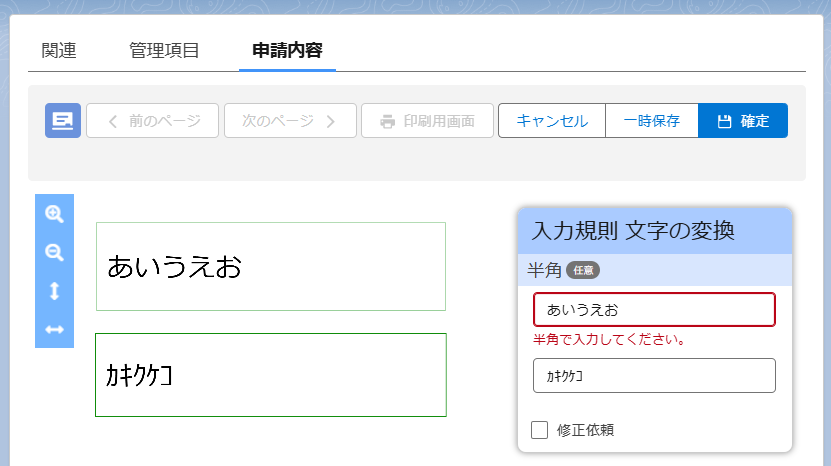Click 一時保存 to save temporarily
831x466 pixels.
(x=652, y=121)
